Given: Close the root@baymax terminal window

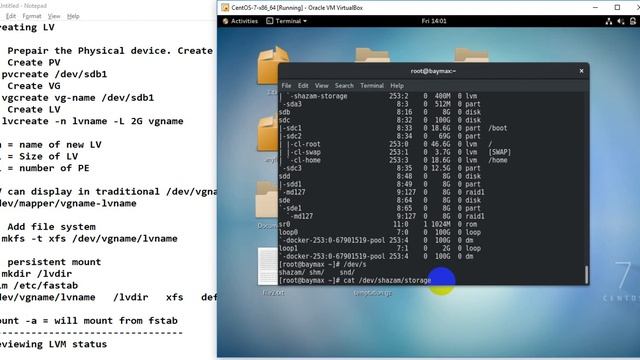Looking at the screenshot, I should (581, 71).
